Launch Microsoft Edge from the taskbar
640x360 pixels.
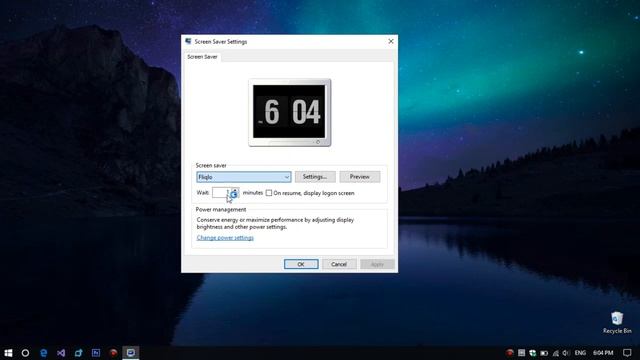pyautogui.click(x=43, y=353)
